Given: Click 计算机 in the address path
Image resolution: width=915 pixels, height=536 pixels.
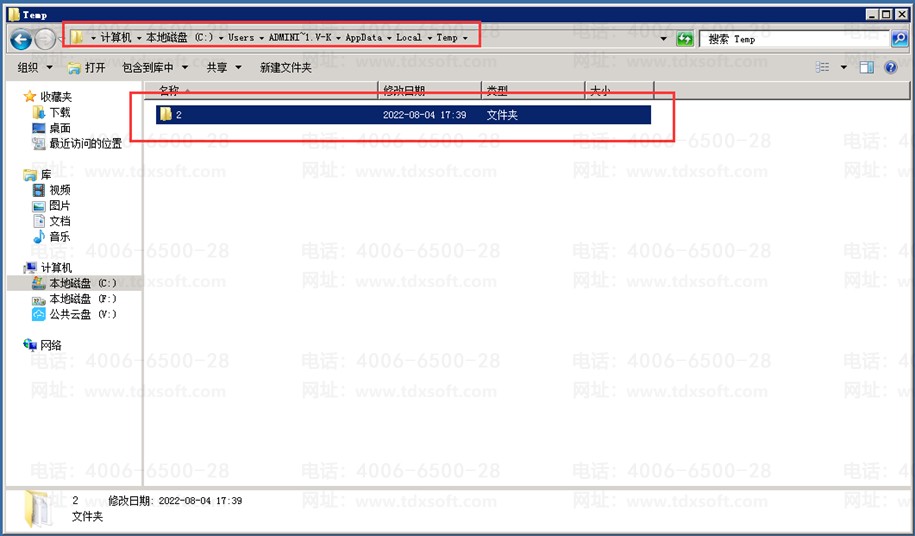Looking at the screenshot, I should tap(116, 37).
